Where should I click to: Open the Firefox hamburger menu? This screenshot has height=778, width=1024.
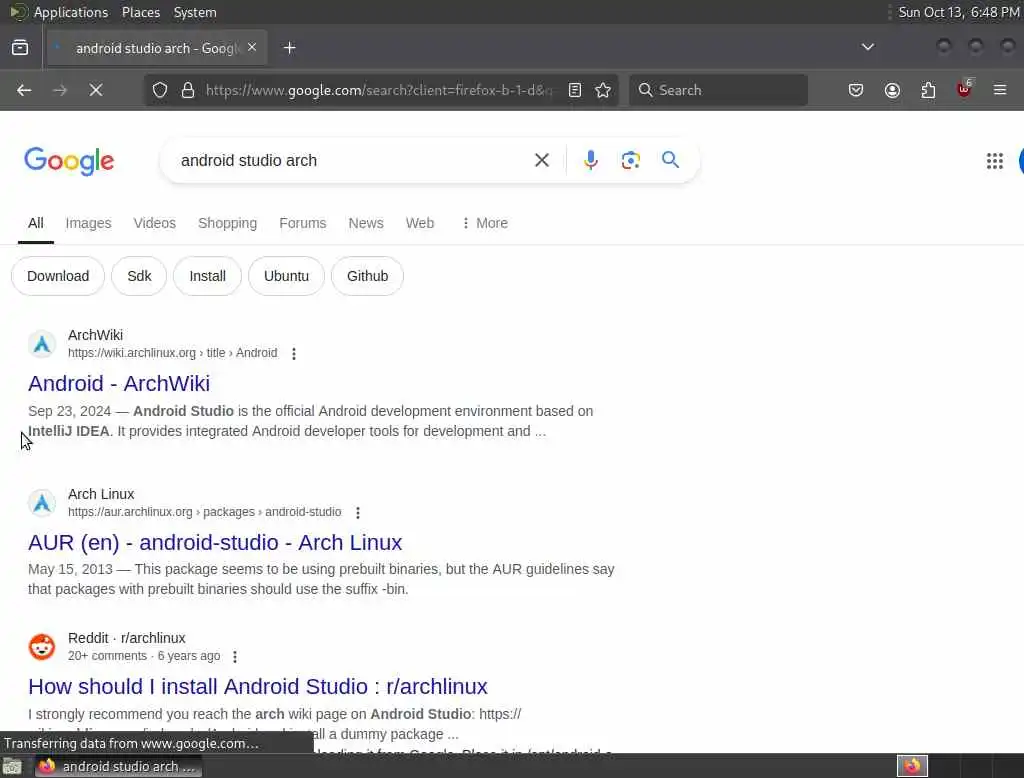click(1000, 90)
